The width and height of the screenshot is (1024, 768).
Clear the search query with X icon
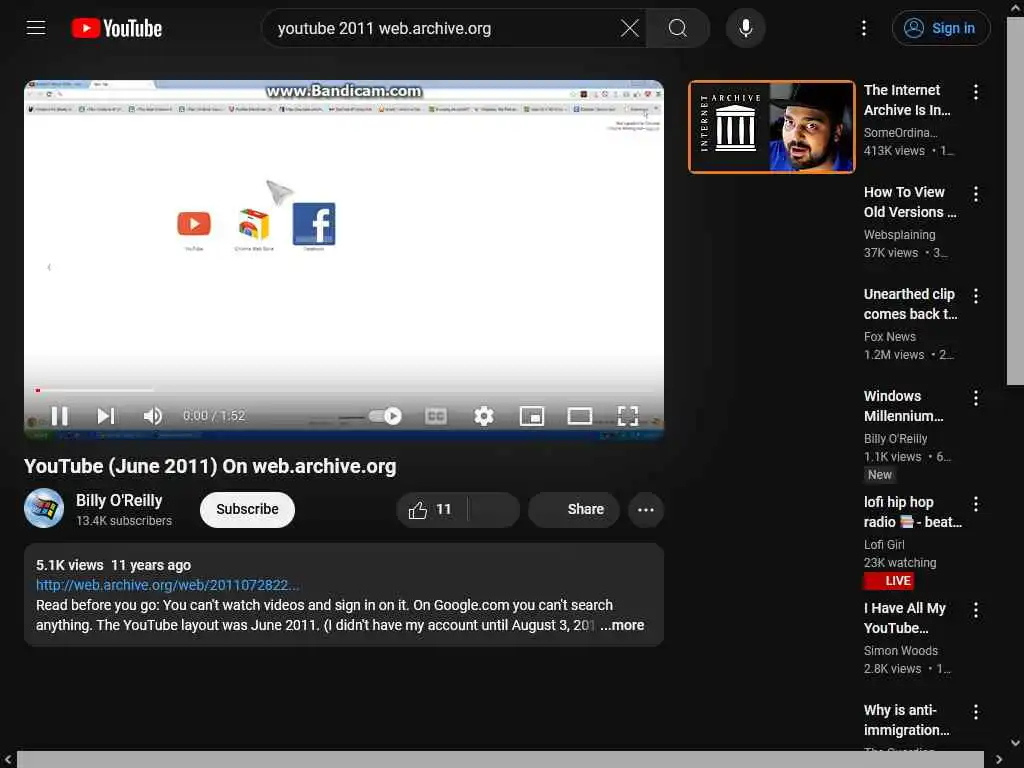pyautogui.click(x=630, y=28)
